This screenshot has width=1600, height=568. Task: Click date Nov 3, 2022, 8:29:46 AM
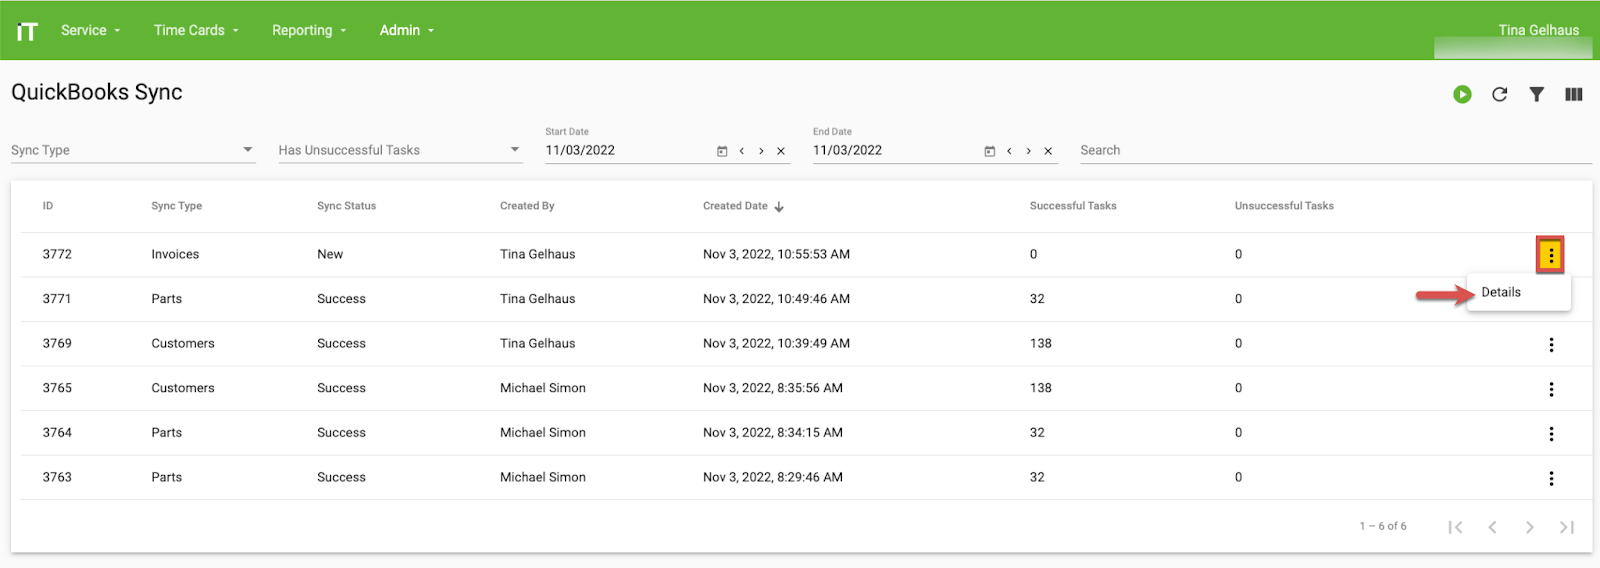tap(773, 477)
